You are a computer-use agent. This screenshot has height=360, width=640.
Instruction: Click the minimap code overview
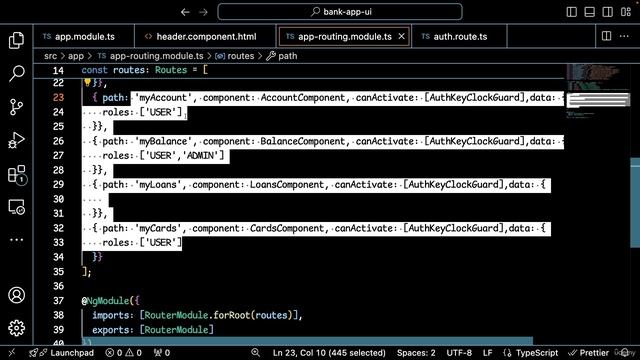click(x=597, y=91)
